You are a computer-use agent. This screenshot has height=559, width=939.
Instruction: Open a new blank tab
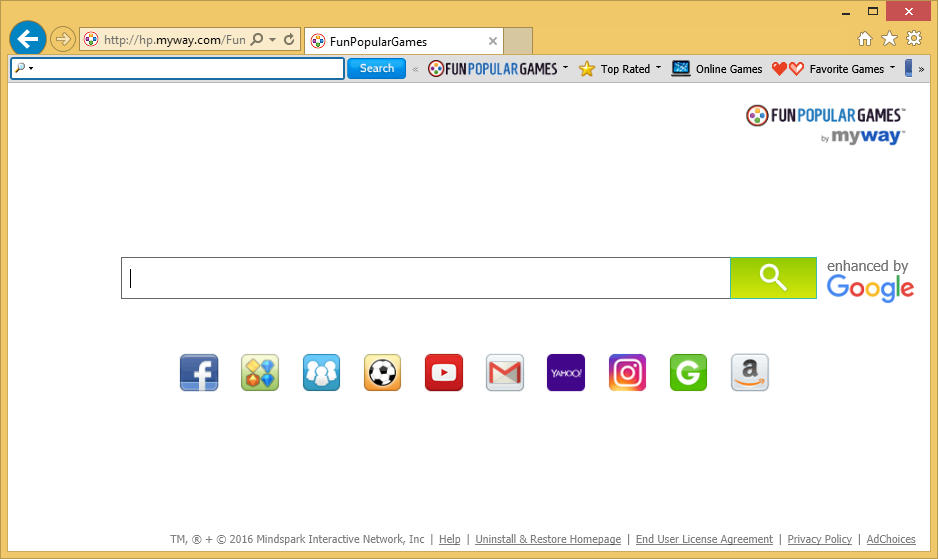517,41
